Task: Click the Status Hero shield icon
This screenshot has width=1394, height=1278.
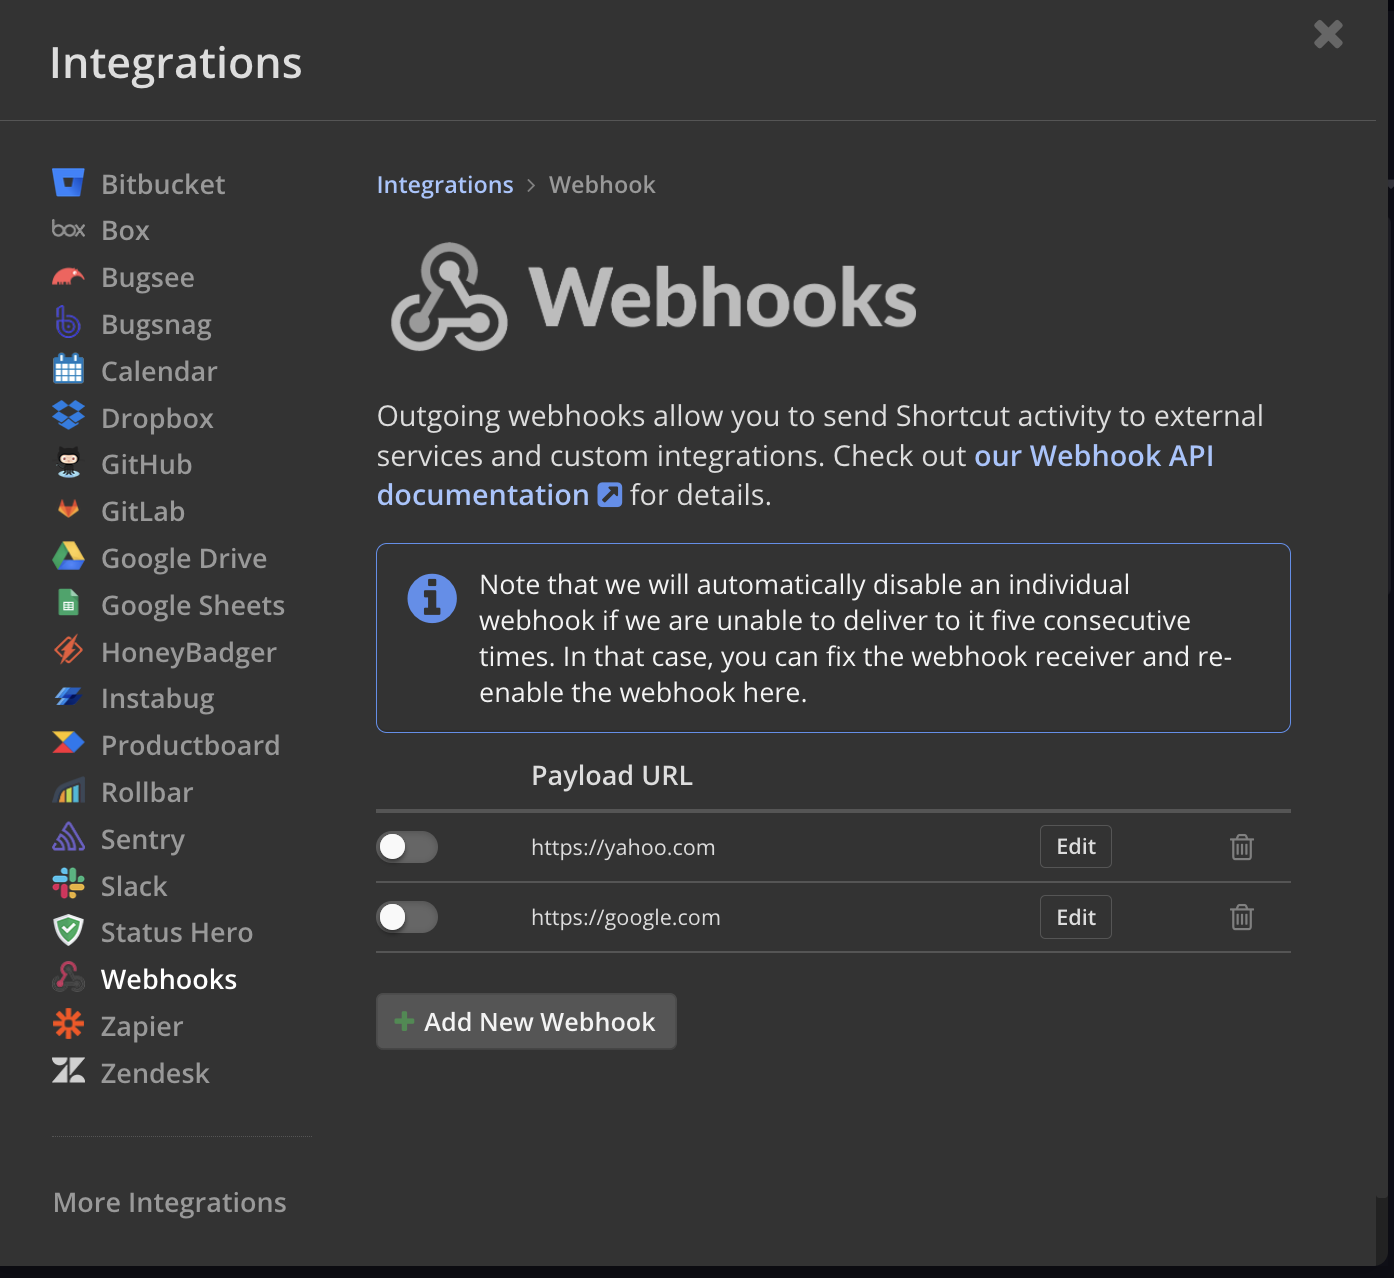Action: (68, 931)
